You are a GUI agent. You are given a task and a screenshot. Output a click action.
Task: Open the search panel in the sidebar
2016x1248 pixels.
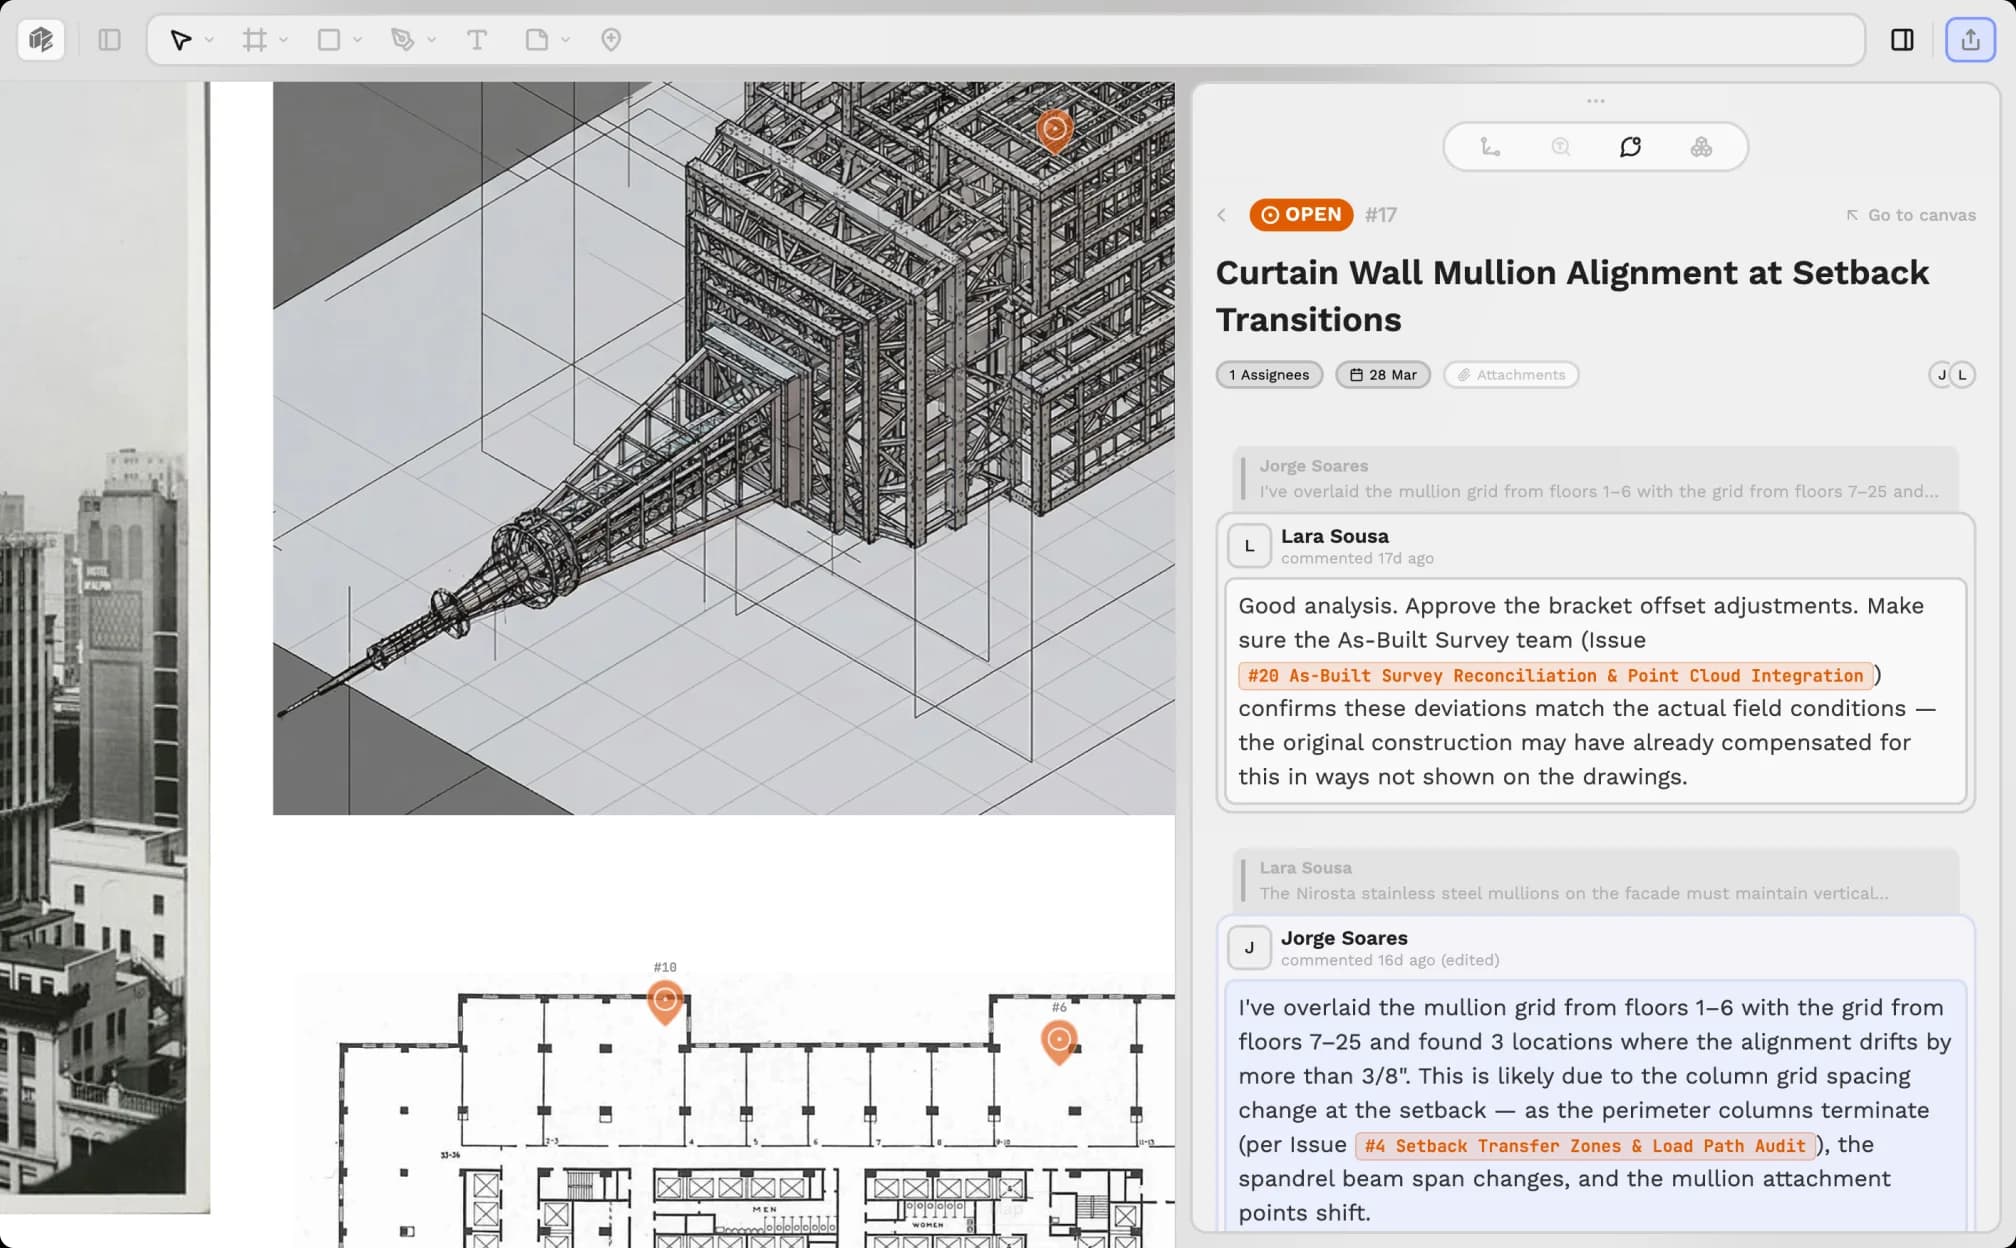click(1560, 146)
